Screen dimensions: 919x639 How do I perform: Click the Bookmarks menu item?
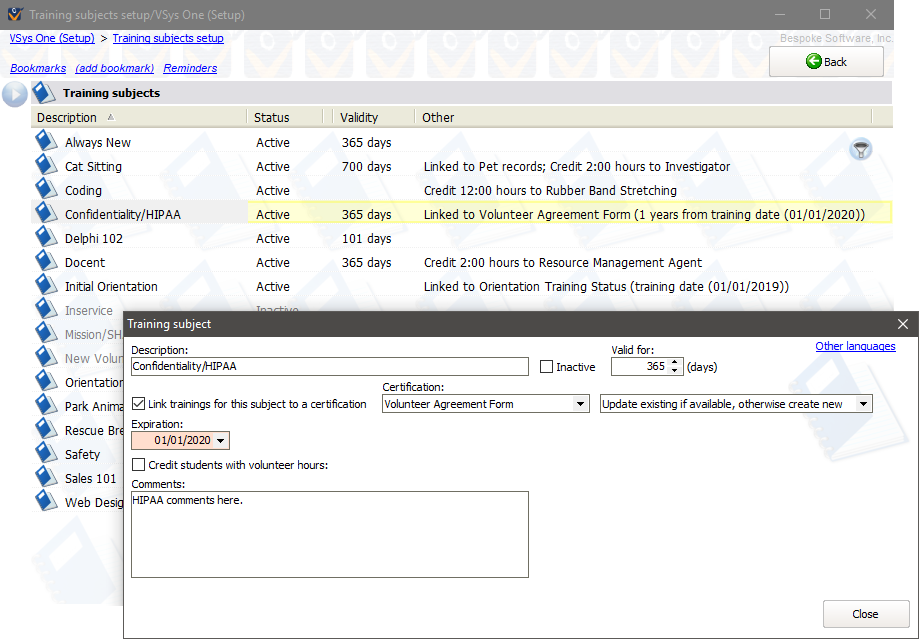tap(37, 68)
